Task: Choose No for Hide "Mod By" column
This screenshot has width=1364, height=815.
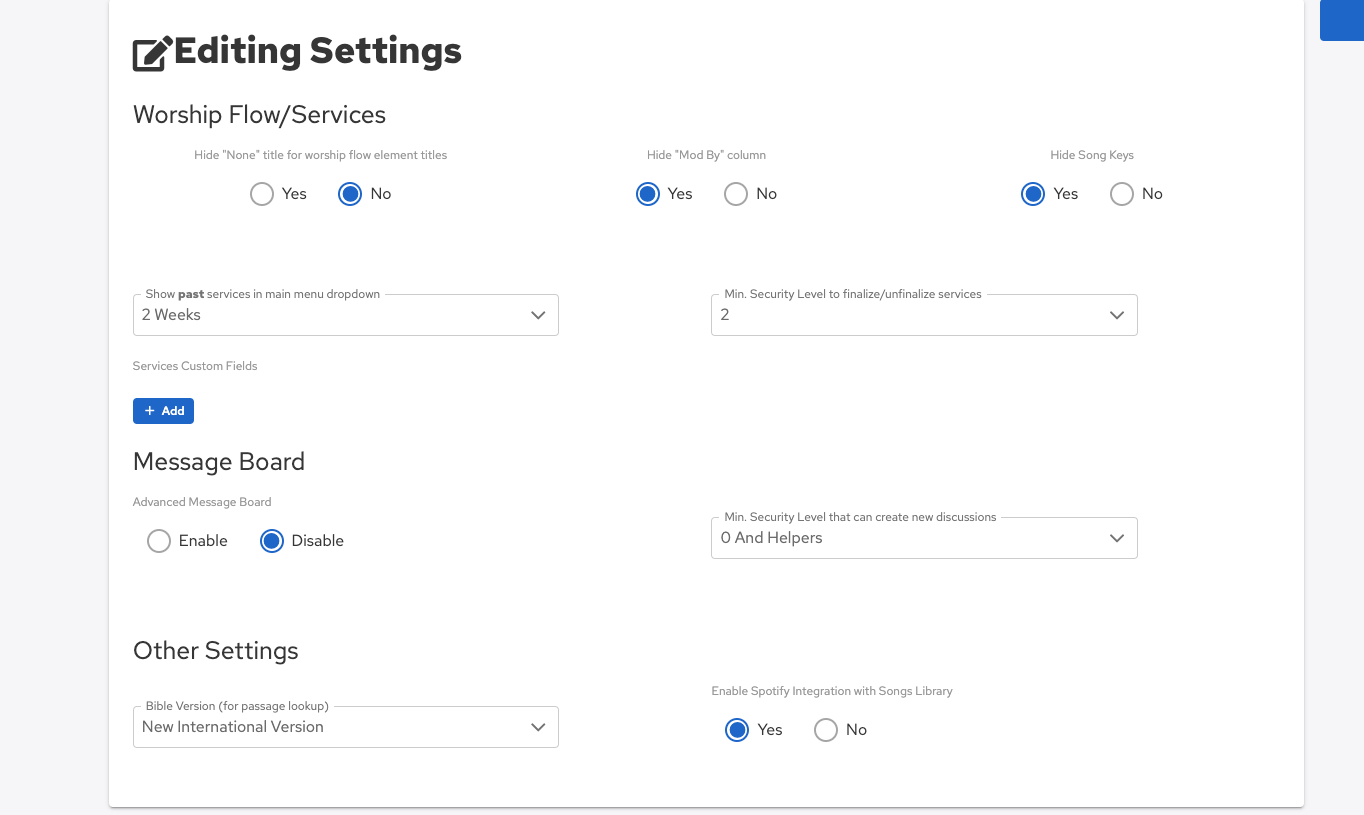Action: [x=736, y=194]
